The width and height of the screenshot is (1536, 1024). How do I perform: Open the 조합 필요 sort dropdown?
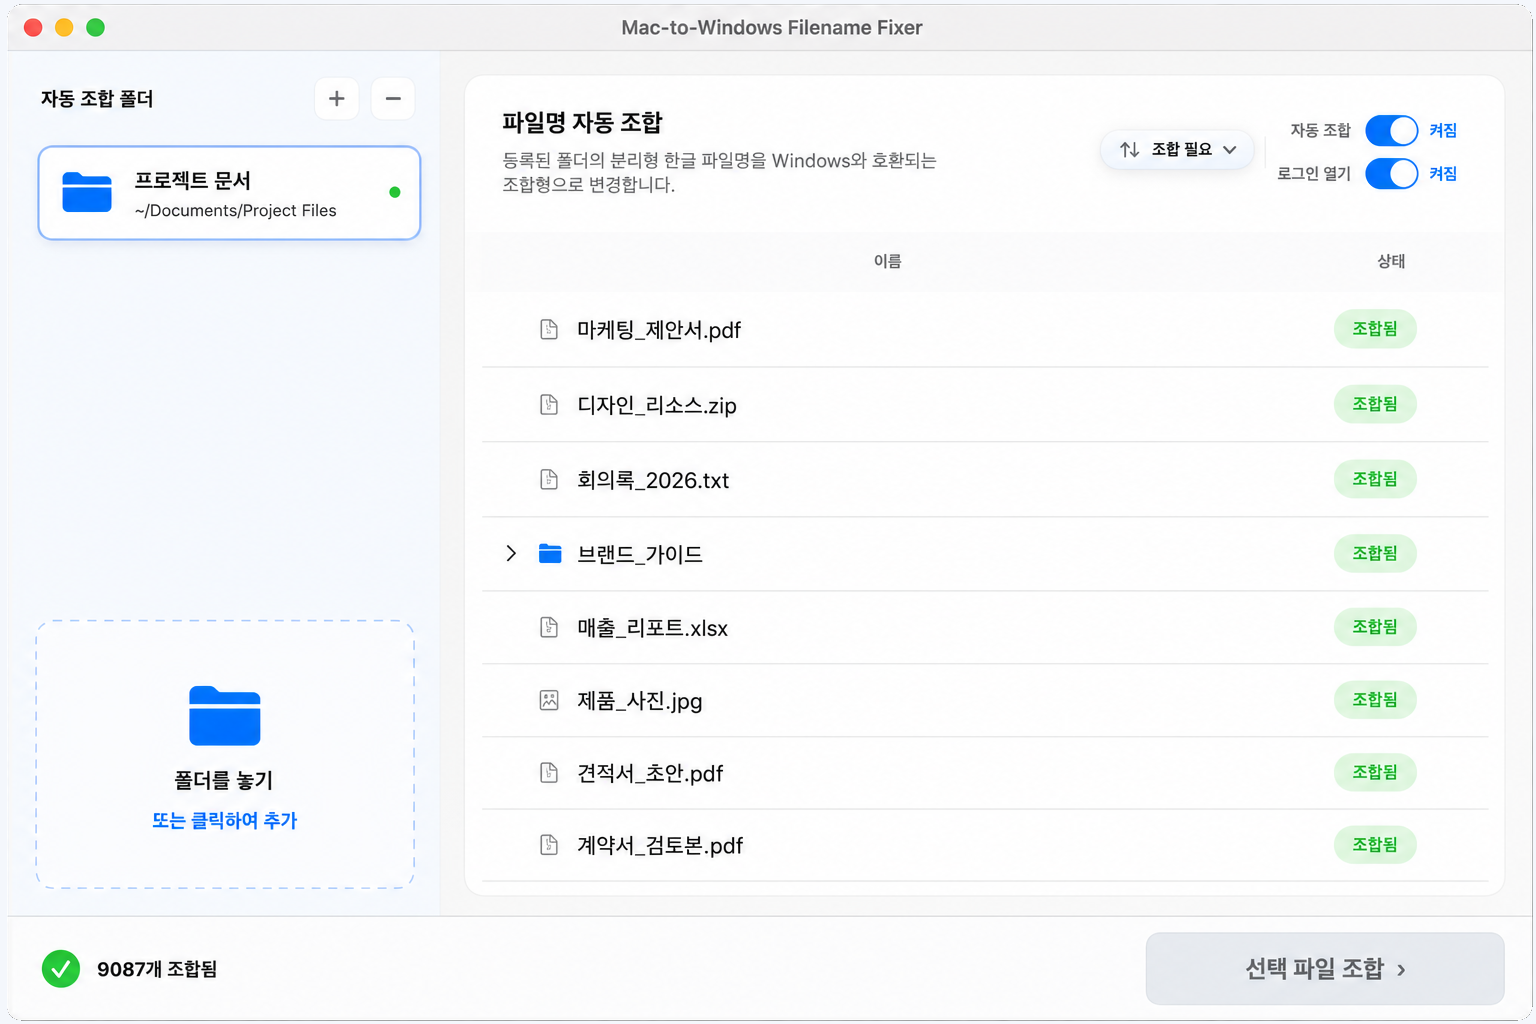coord(1177,149)
